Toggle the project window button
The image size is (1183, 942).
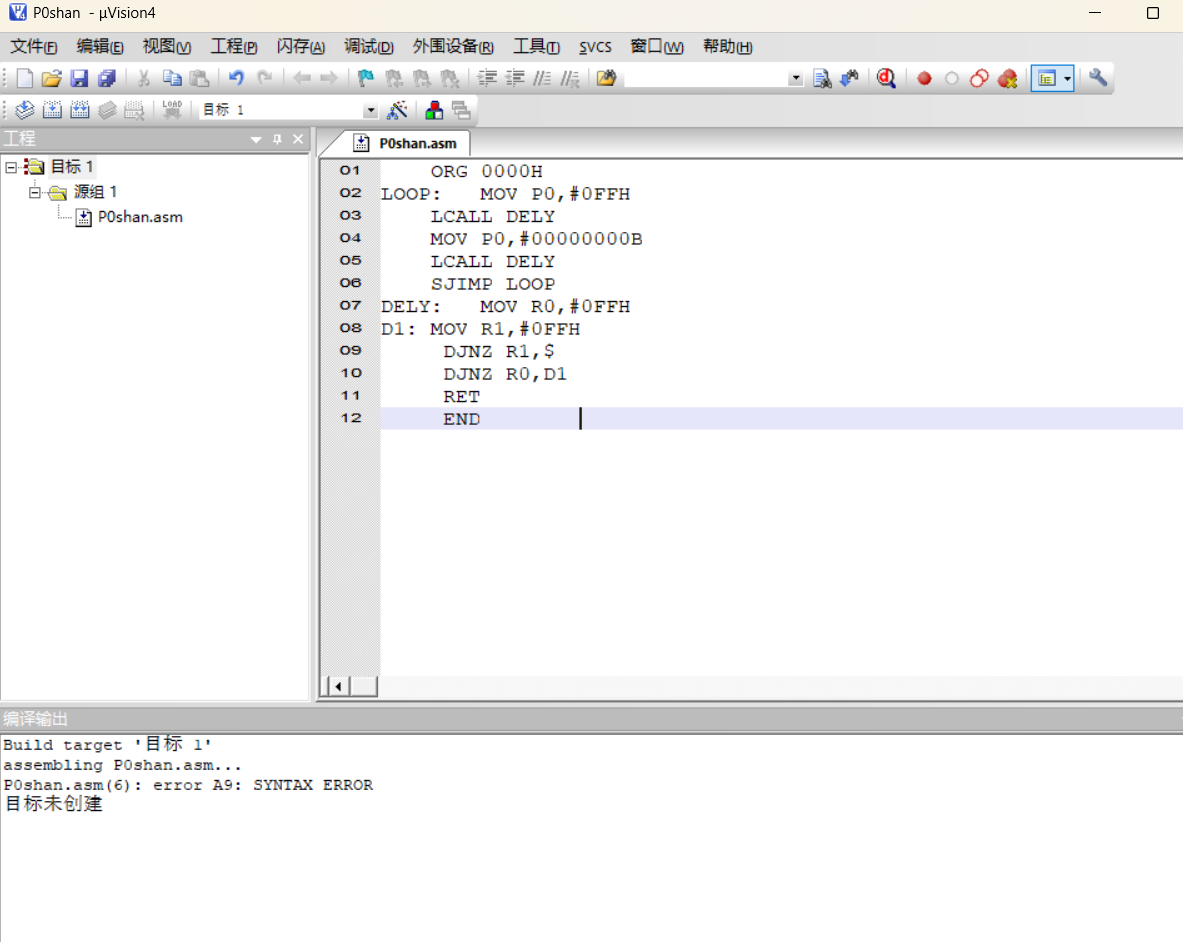1047,78
